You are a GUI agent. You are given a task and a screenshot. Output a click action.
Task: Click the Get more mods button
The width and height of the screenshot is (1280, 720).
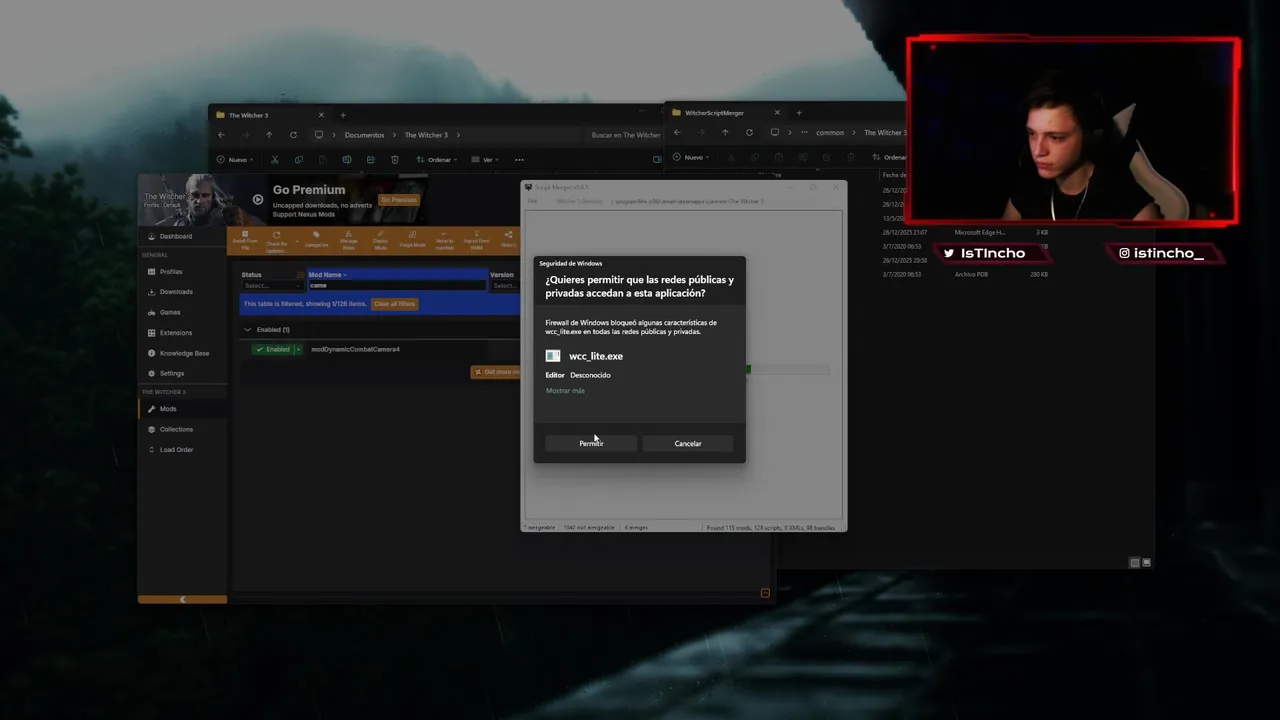(496, 372)
